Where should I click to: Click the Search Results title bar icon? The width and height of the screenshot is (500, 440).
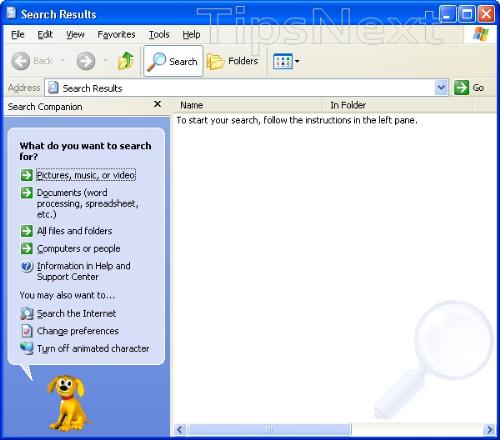pyautogui.click(x=12, y=13)
